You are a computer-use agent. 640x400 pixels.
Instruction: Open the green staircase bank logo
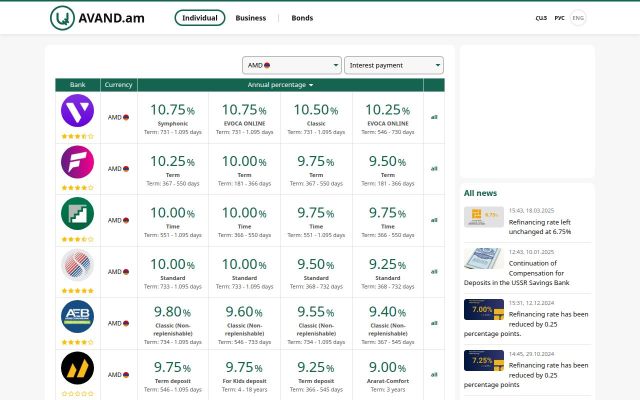point(78,213)
